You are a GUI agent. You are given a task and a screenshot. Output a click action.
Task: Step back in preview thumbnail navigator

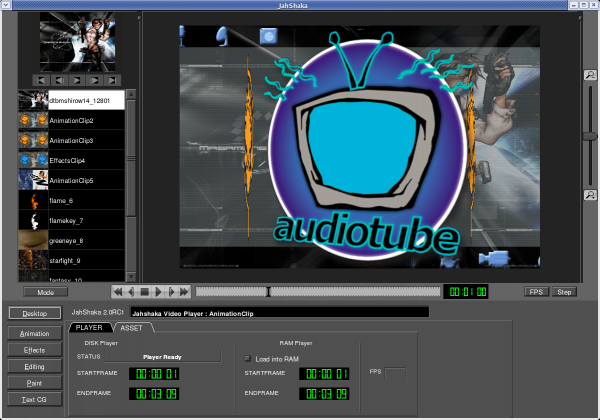[59, 80]
